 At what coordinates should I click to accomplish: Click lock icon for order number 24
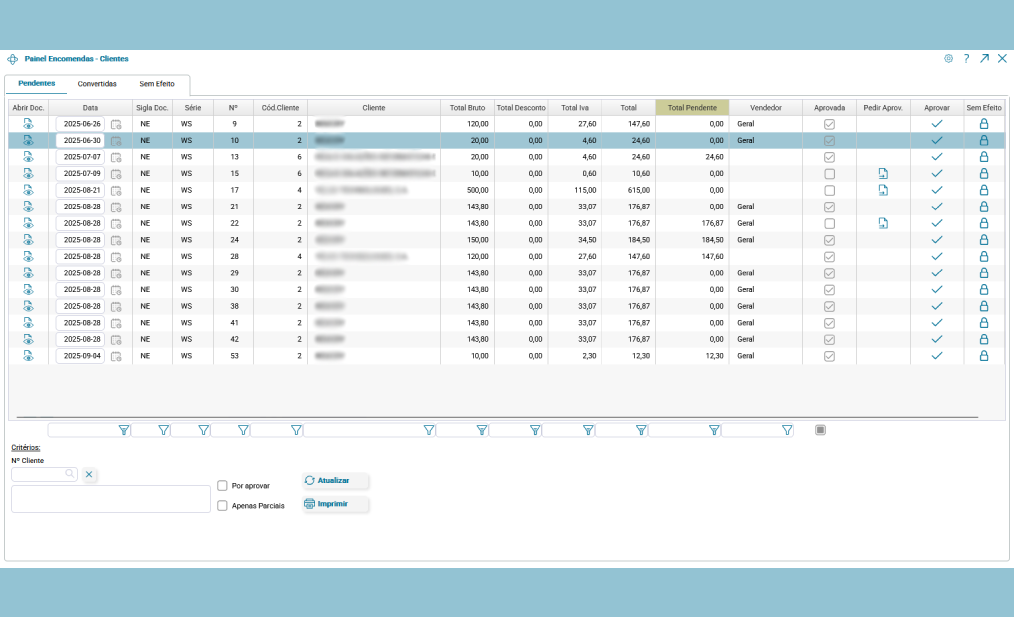(x=983, y=240)
